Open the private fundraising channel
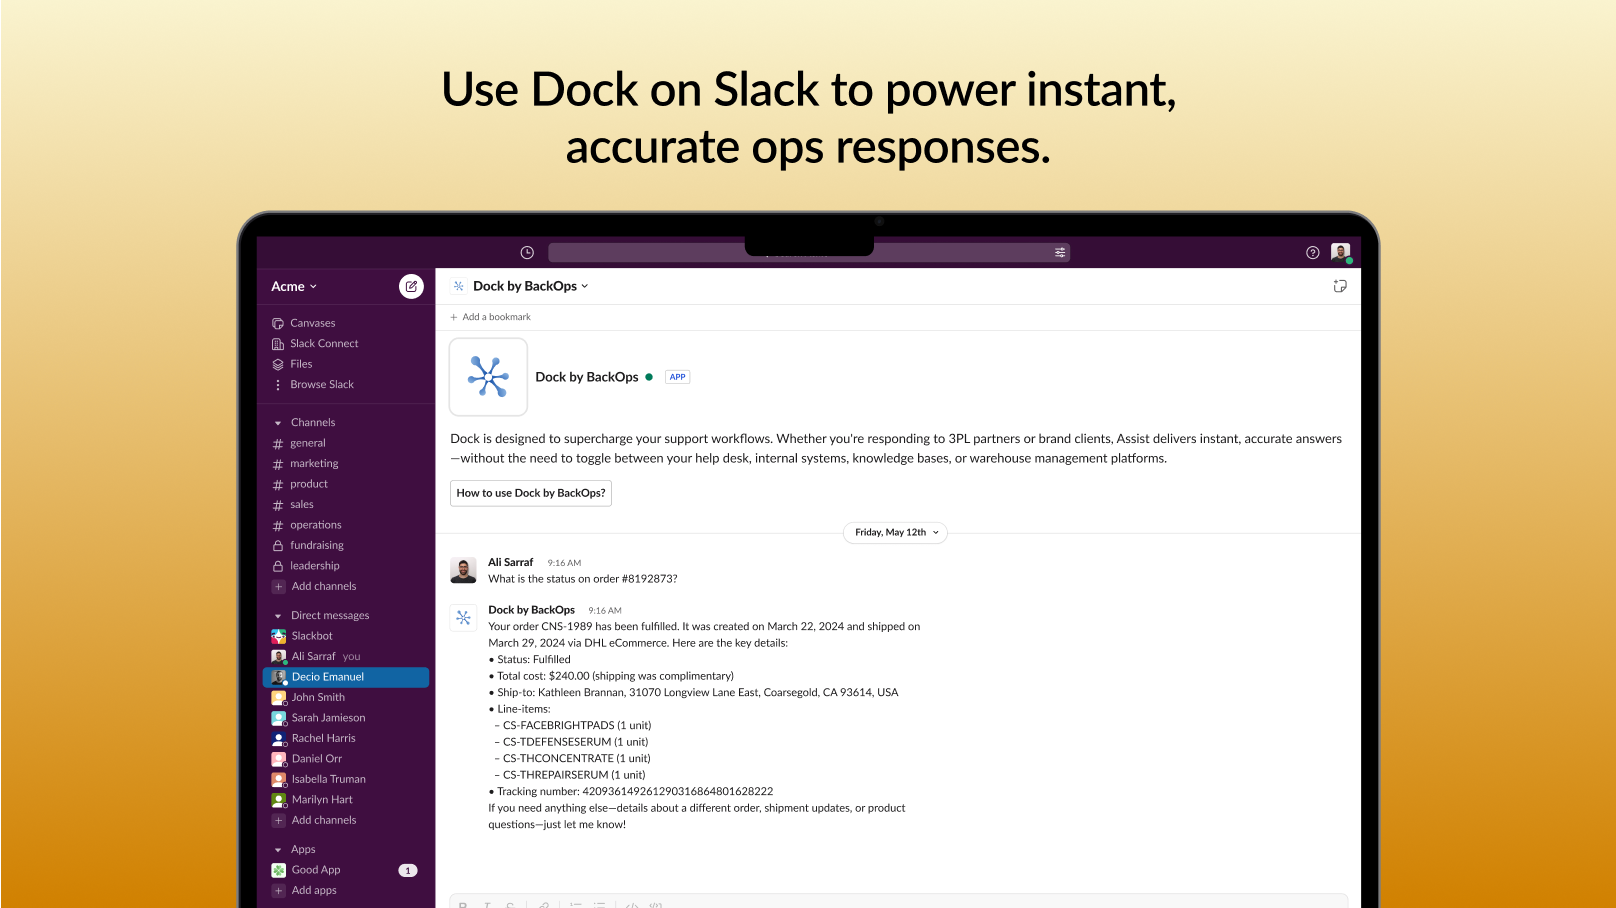This screenshot has width=1616, height=908. point(317,546)
